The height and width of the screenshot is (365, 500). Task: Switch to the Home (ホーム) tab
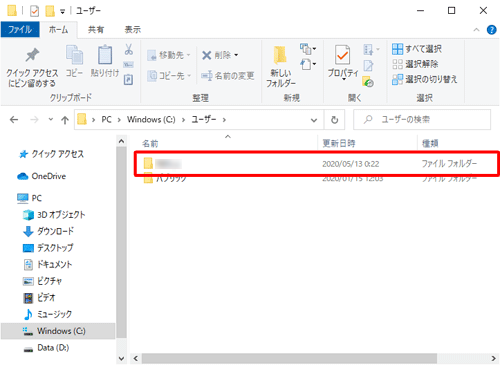pyautogui.click(x=58, y=30)
